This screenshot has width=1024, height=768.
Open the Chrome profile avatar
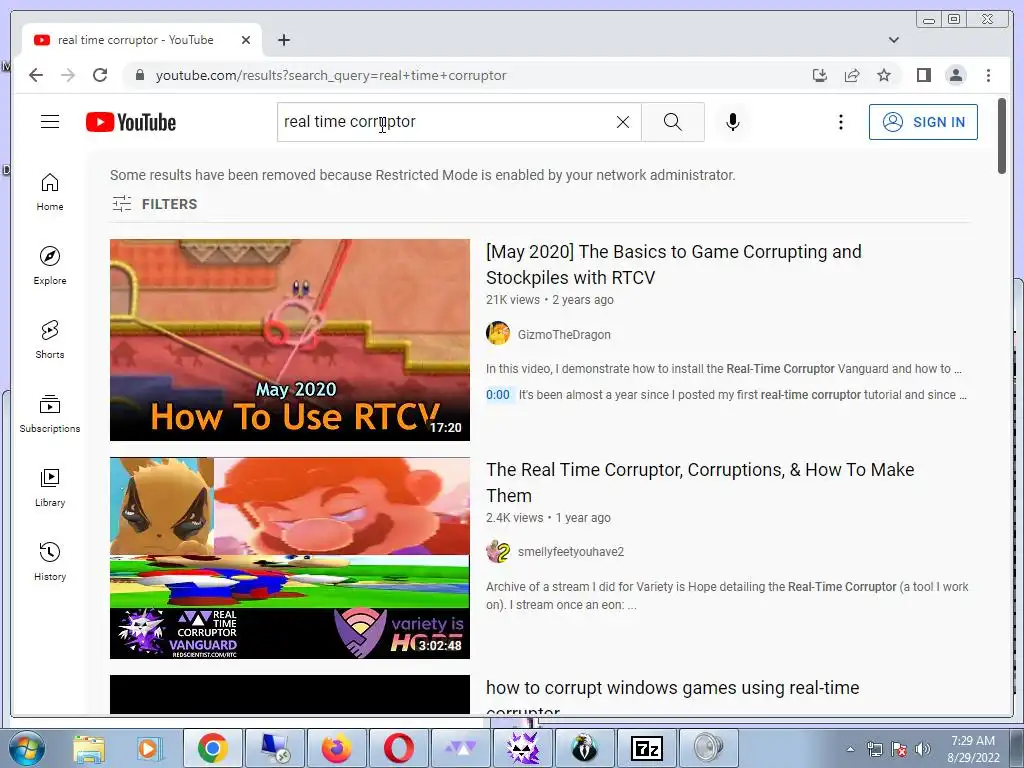point(955,75)
